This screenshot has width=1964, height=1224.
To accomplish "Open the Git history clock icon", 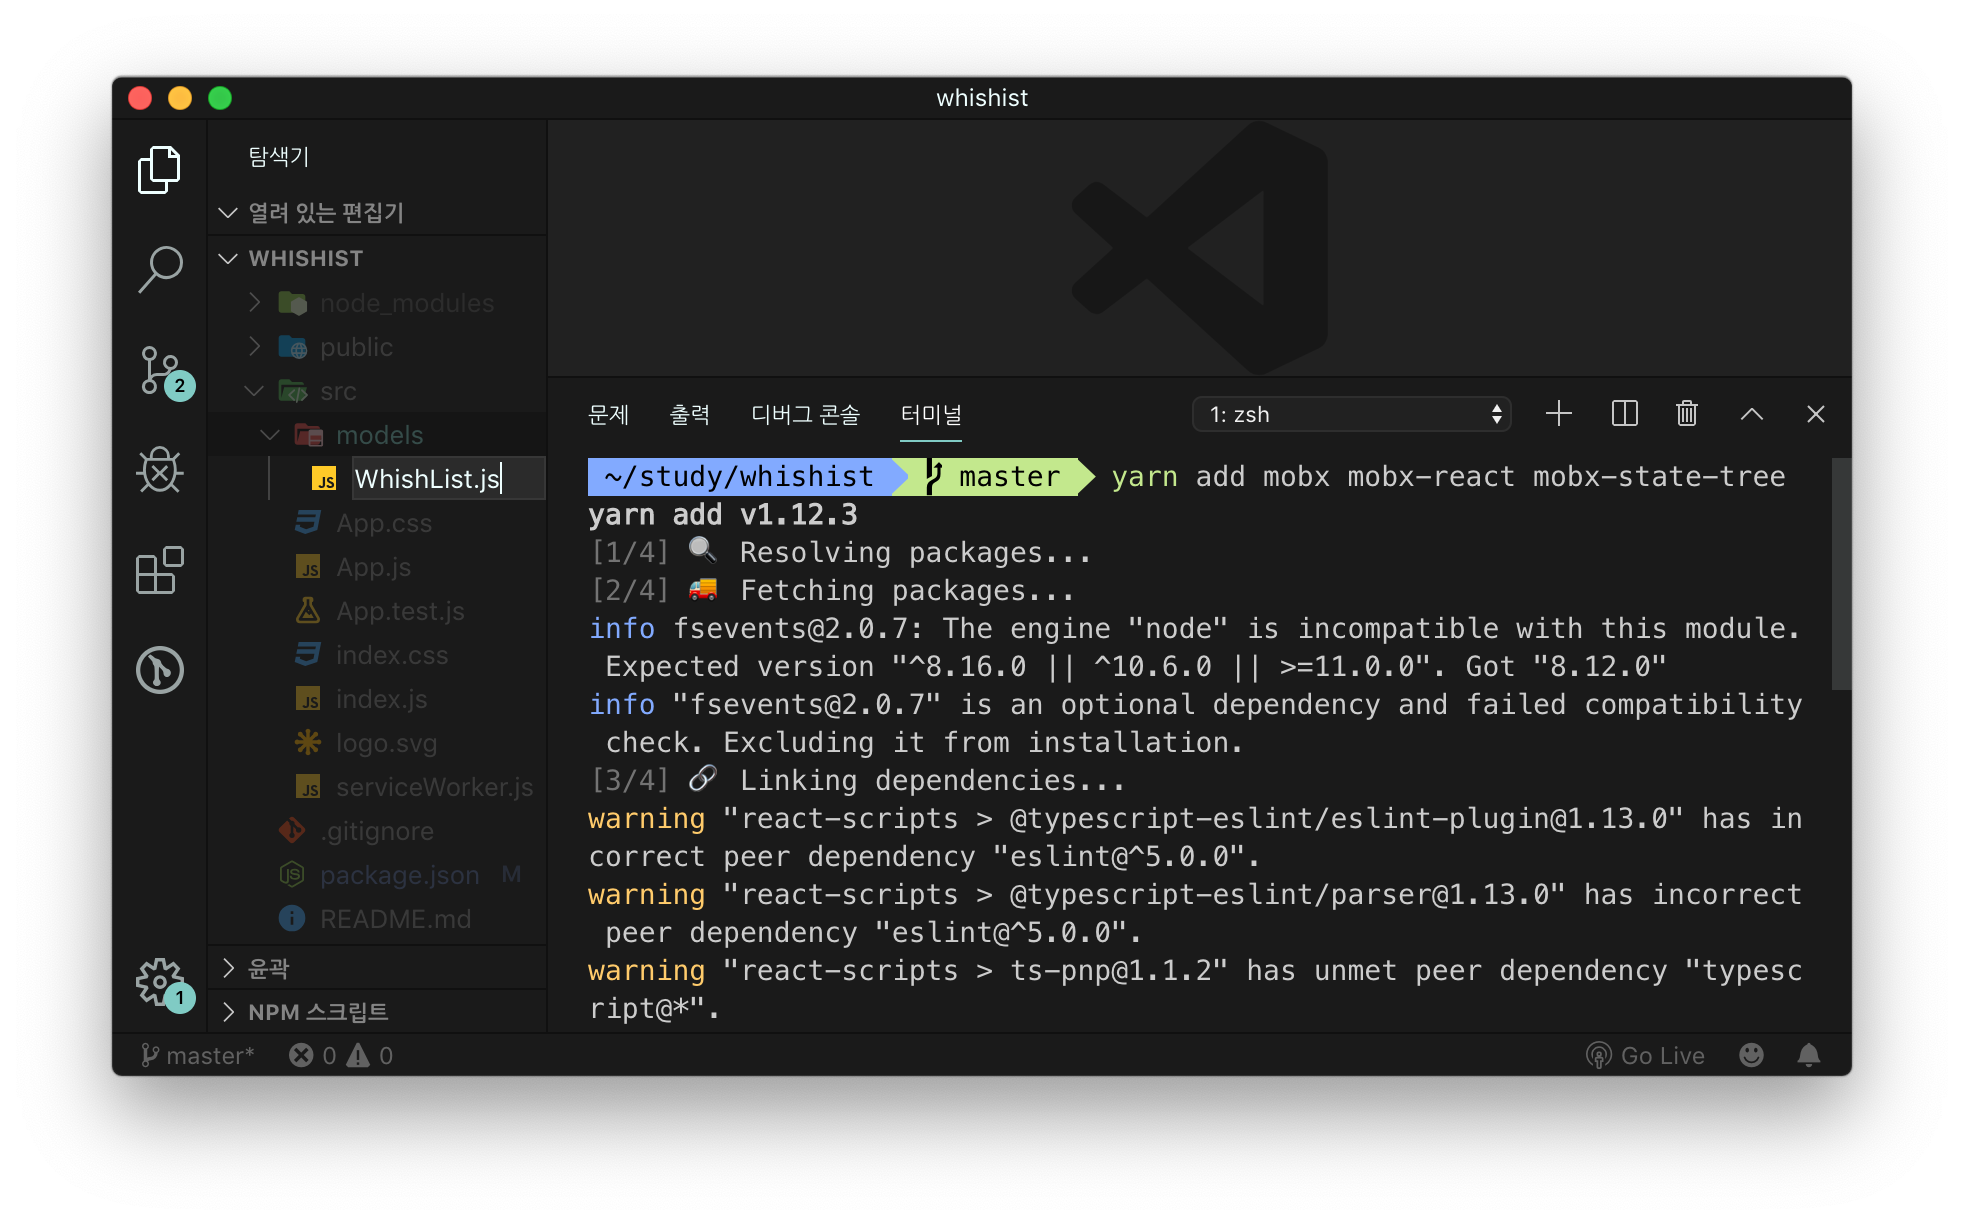I will pos(159,670).
